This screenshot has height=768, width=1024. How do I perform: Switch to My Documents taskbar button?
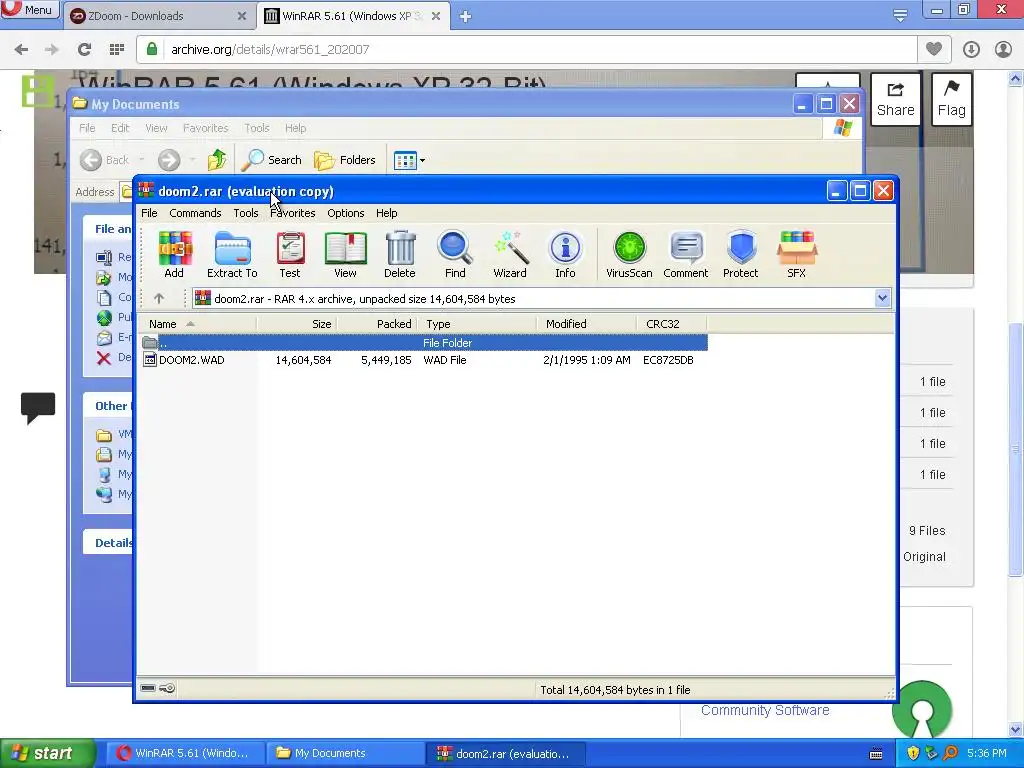345,753
